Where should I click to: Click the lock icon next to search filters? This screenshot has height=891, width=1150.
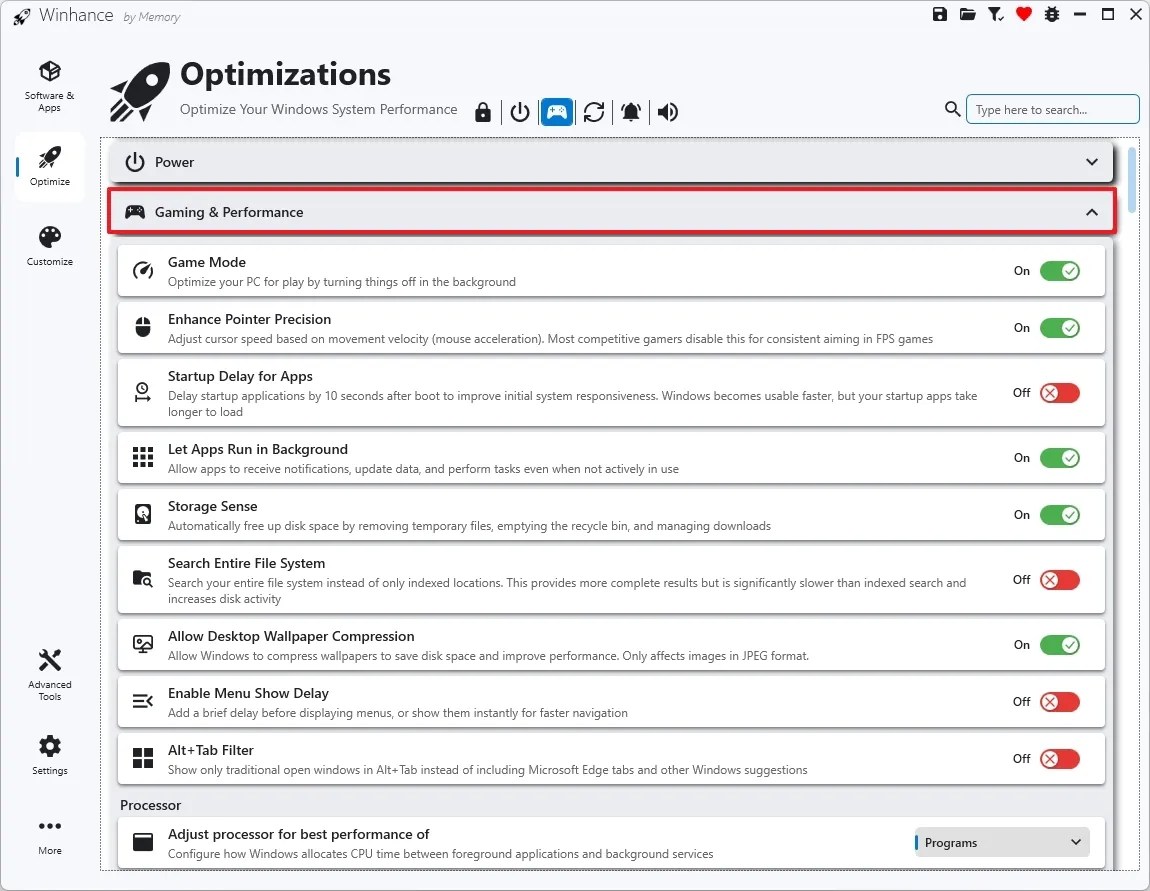(x=483, y=112)
